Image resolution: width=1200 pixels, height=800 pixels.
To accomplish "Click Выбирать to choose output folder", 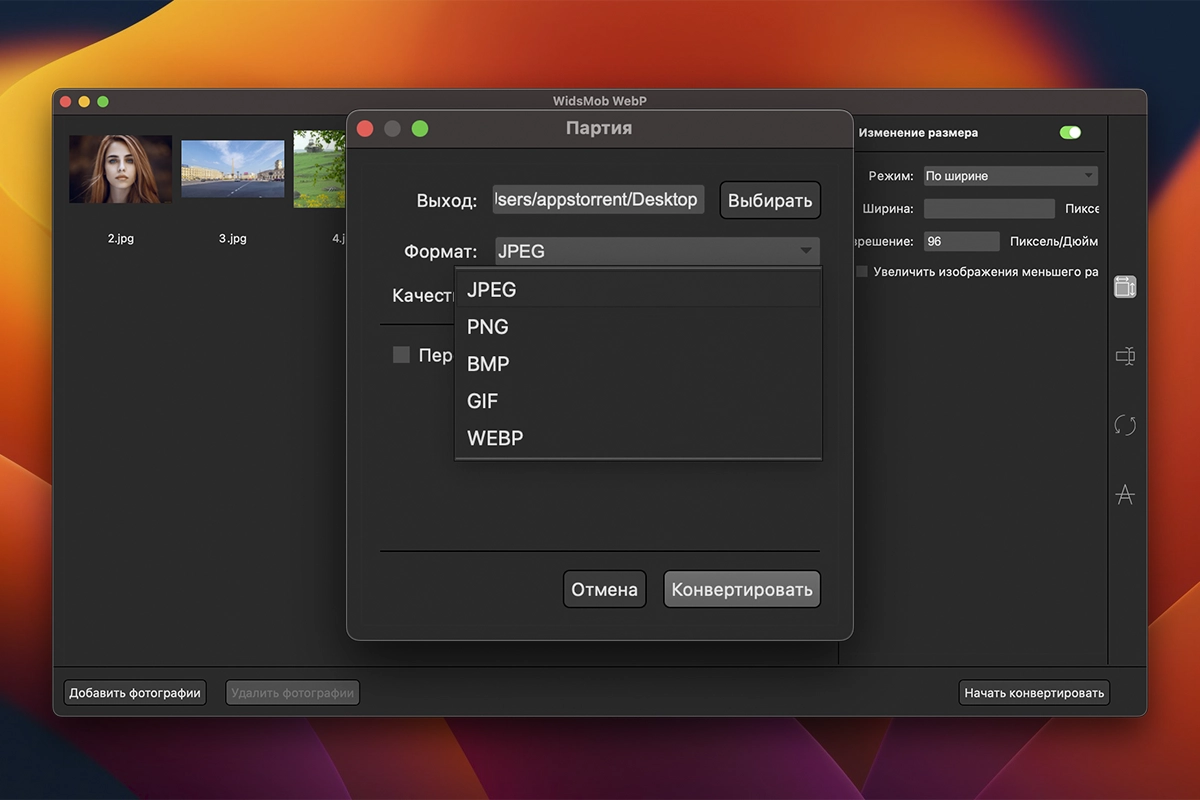I will [769, 200].
